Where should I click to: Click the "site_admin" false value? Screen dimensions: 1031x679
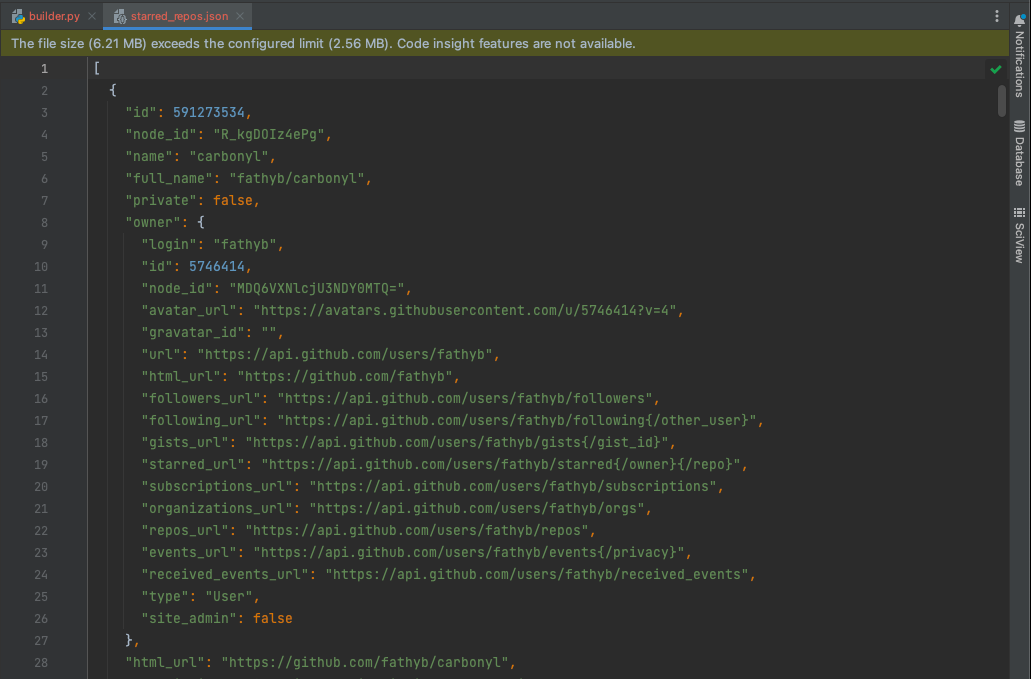tap(273, 619)
